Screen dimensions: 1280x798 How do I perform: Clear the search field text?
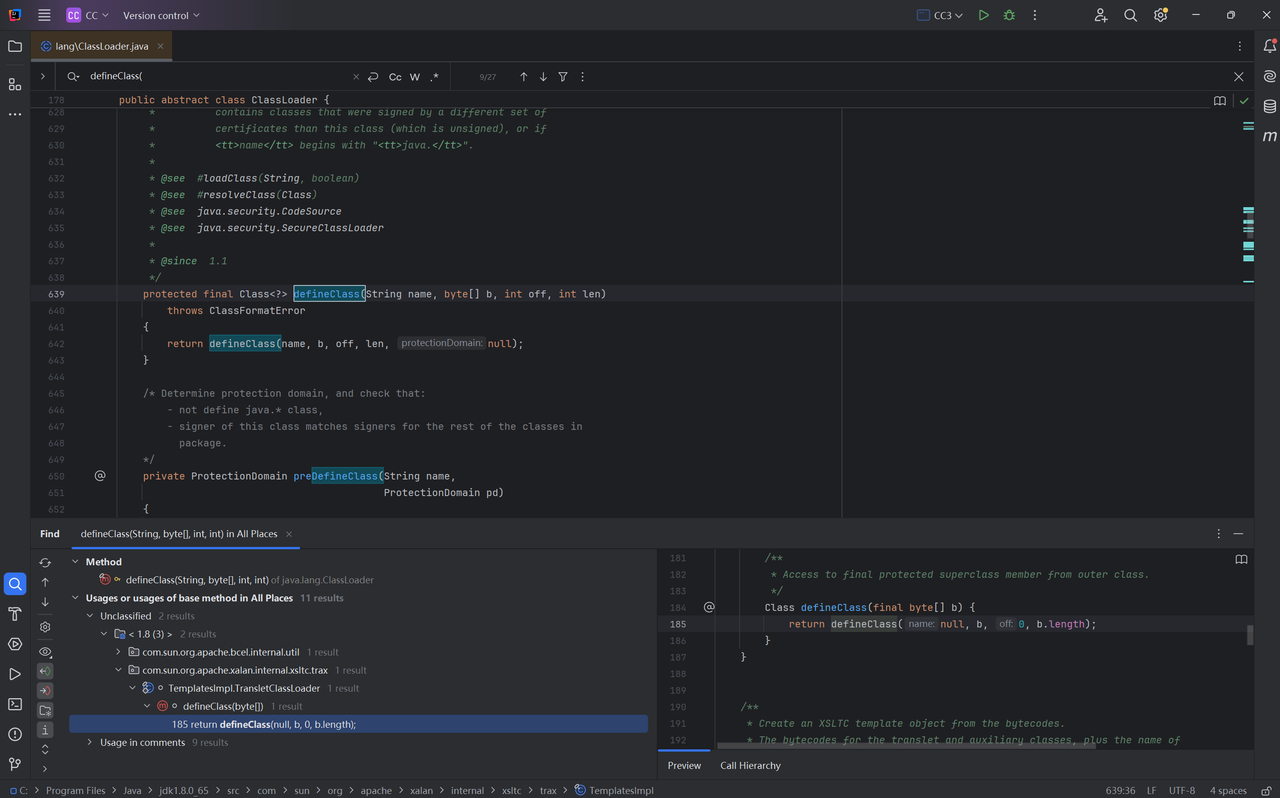pyautogui.click(x=356, y=76)
